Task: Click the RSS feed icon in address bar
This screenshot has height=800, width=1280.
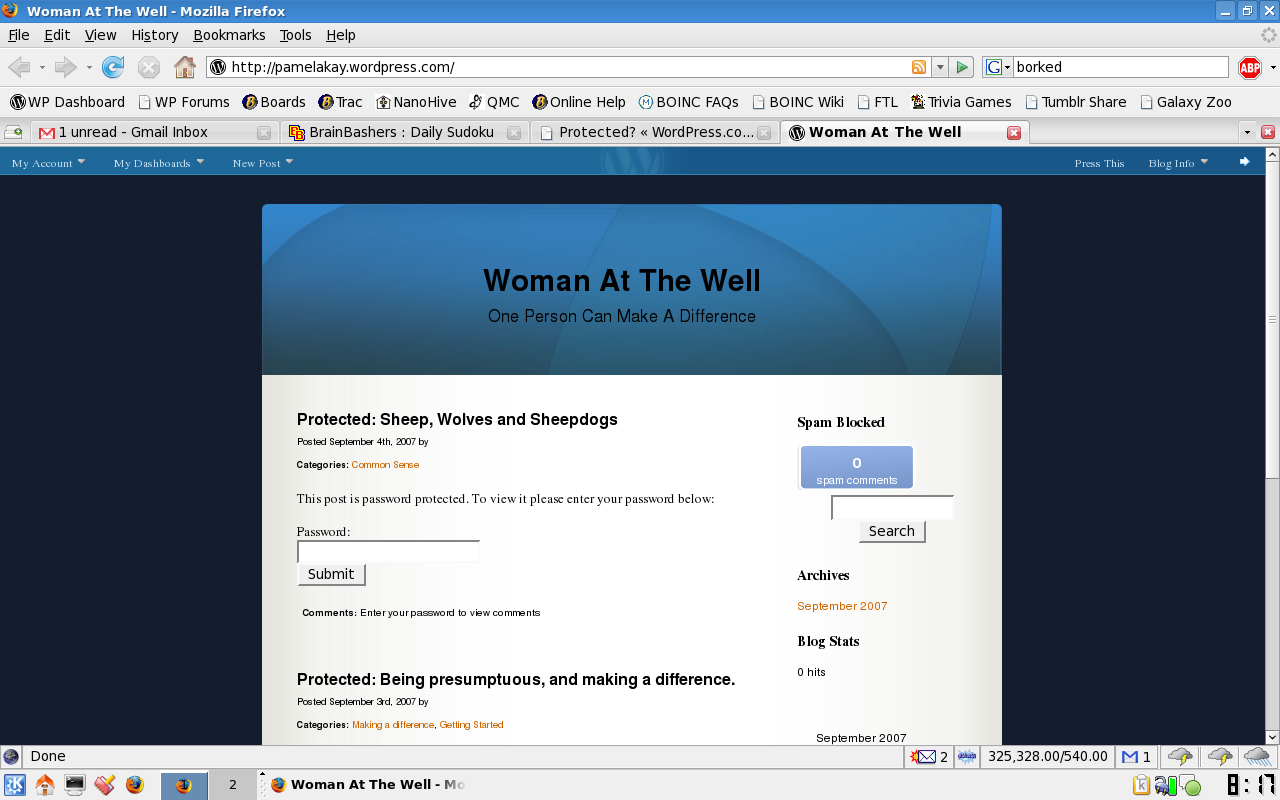Action: pos(918,67)
